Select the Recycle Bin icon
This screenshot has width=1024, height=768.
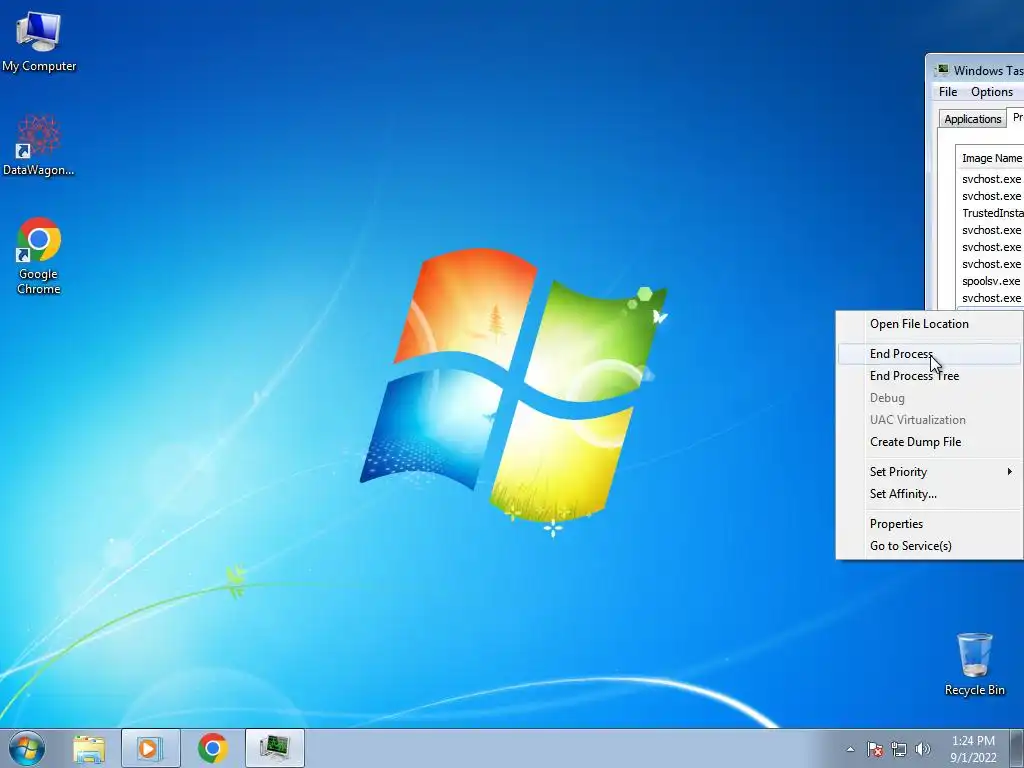tap(974, 664)
